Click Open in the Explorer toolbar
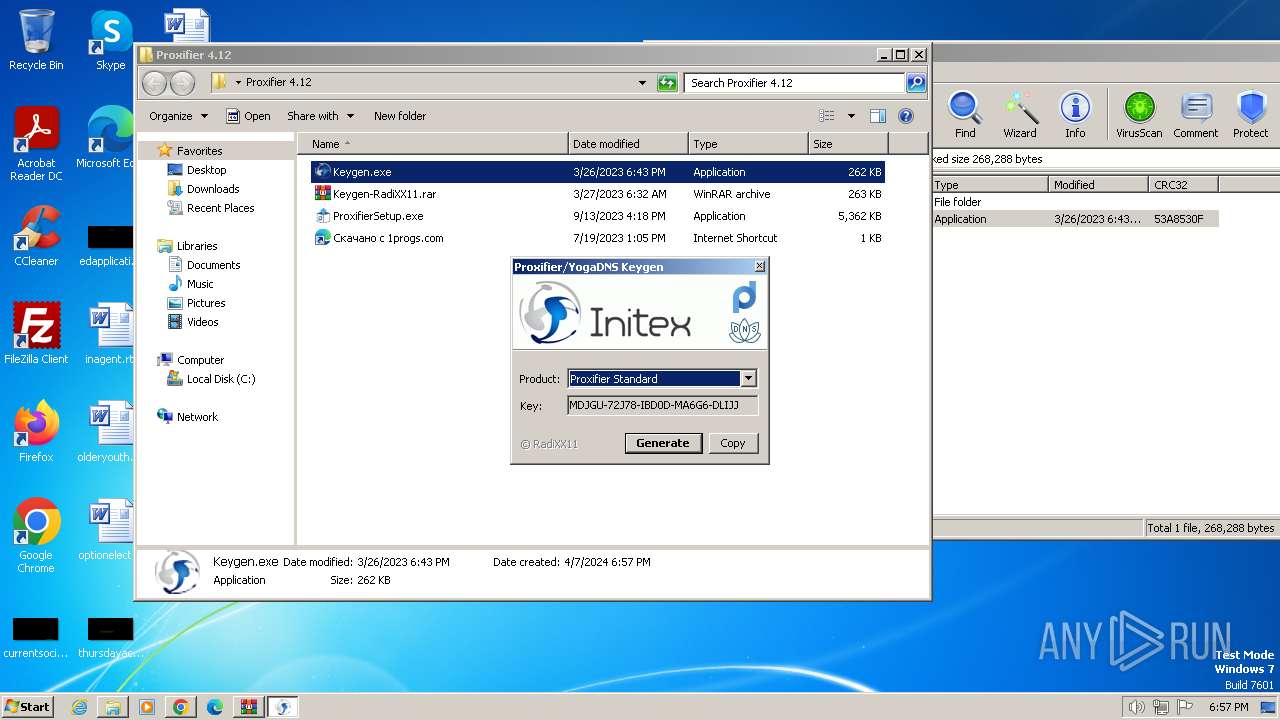This screenshot has height=720, width=1280. 248,116
